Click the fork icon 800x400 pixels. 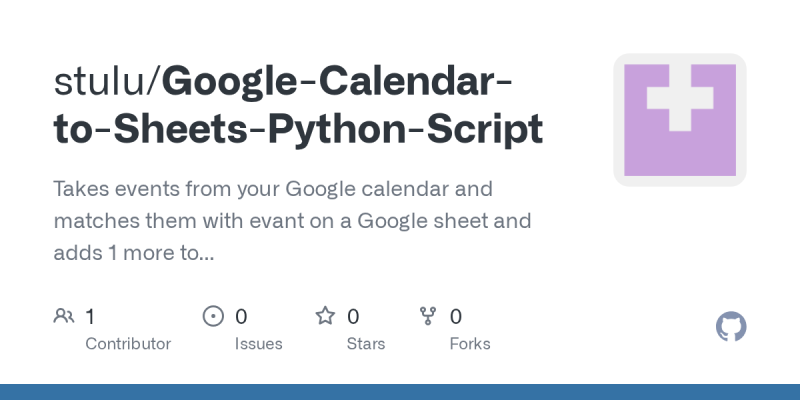coord(428,317)
